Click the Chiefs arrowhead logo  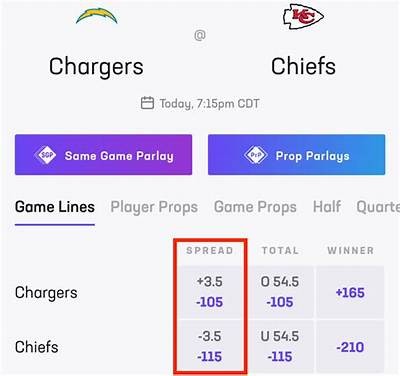click(303, 16)
